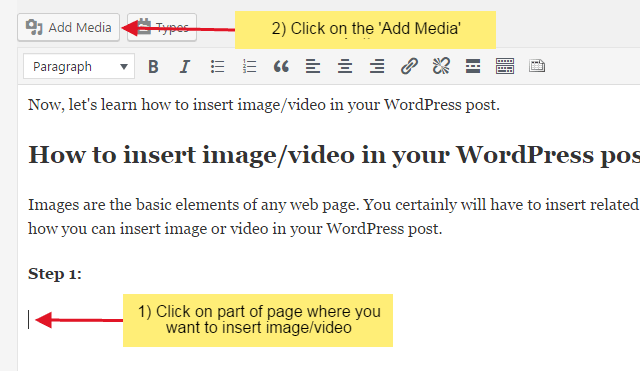Toggle the toolbar kitchen sink icon
This screenshot has width=640, height=371.
[505, 66]
